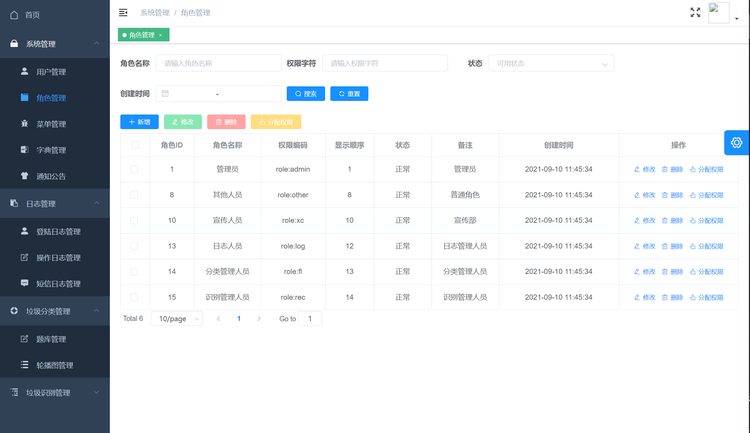Open the 10/page page size dropdown
The width and height of the screenshot is (750, 433).
[x=176, y=319]
